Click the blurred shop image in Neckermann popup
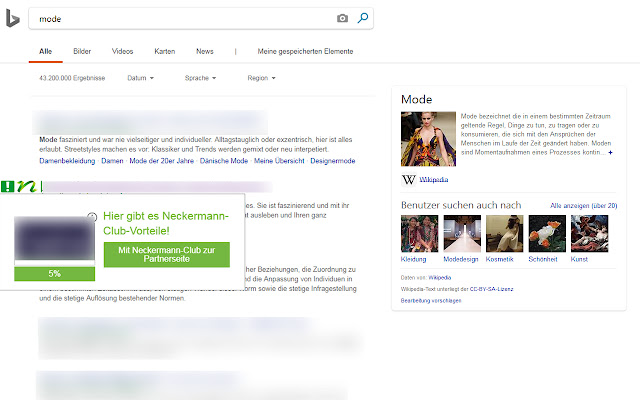 (x=55, y=238)
